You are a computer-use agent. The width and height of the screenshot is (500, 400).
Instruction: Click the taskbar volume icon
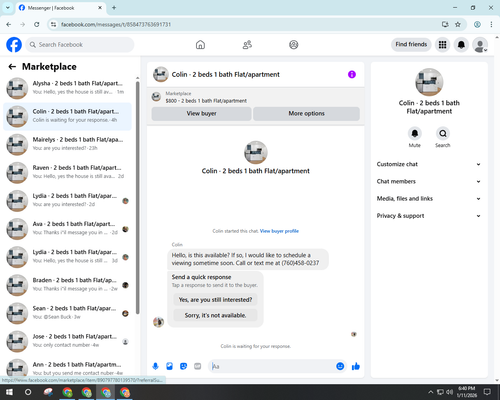tap(450, 392)
